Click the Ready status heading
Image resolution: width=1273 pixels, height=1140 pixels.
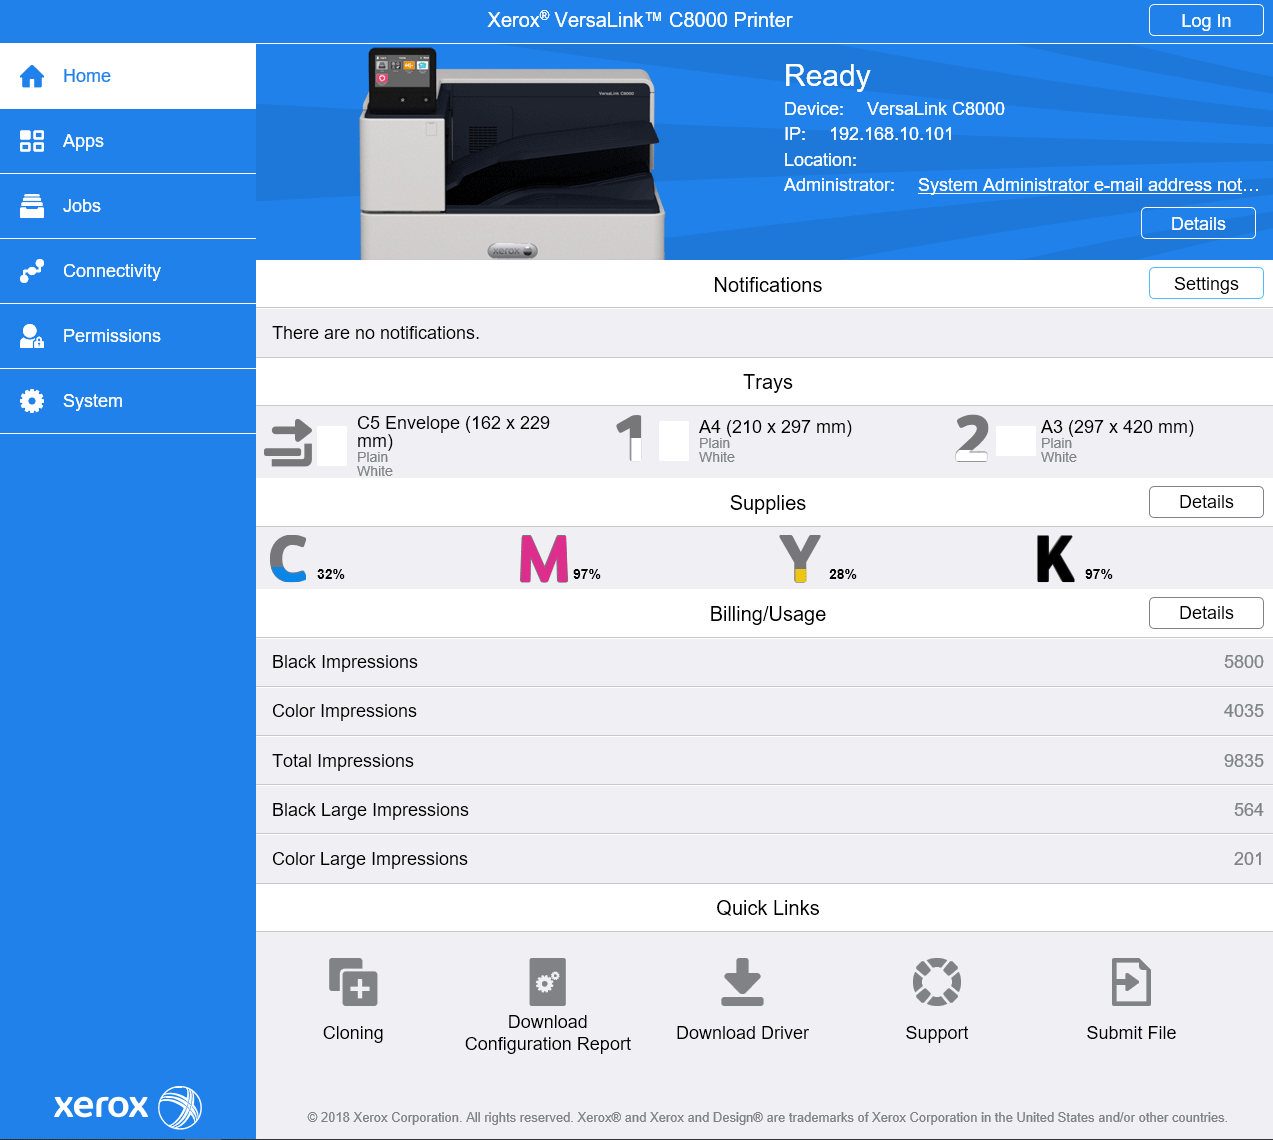tap(827, 76)
